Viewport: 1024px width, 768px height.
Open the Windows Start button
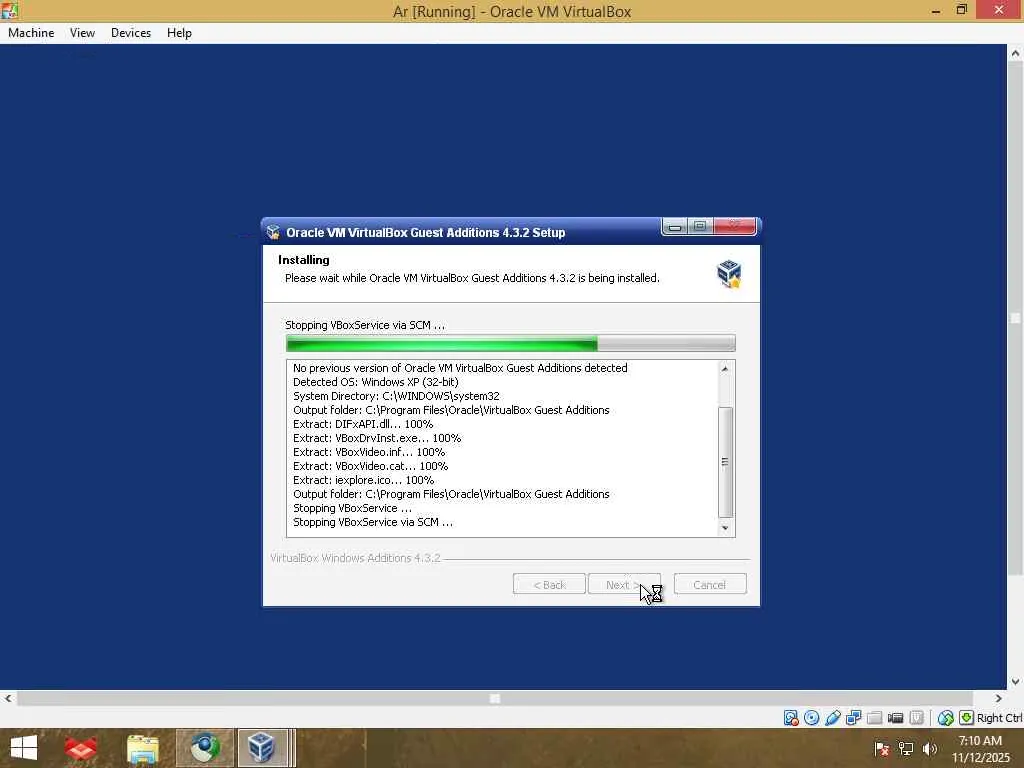24,748
